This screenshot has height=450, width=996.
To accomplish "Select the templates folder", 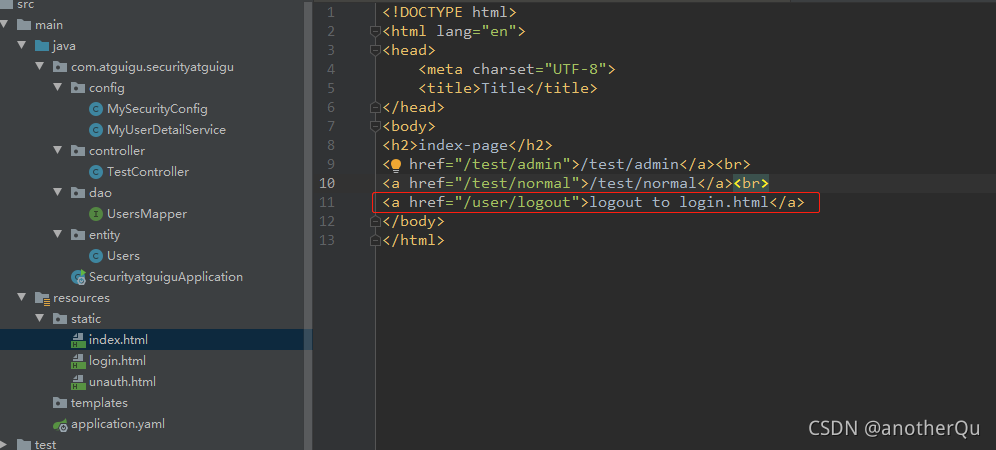I will tap(99, 403).
